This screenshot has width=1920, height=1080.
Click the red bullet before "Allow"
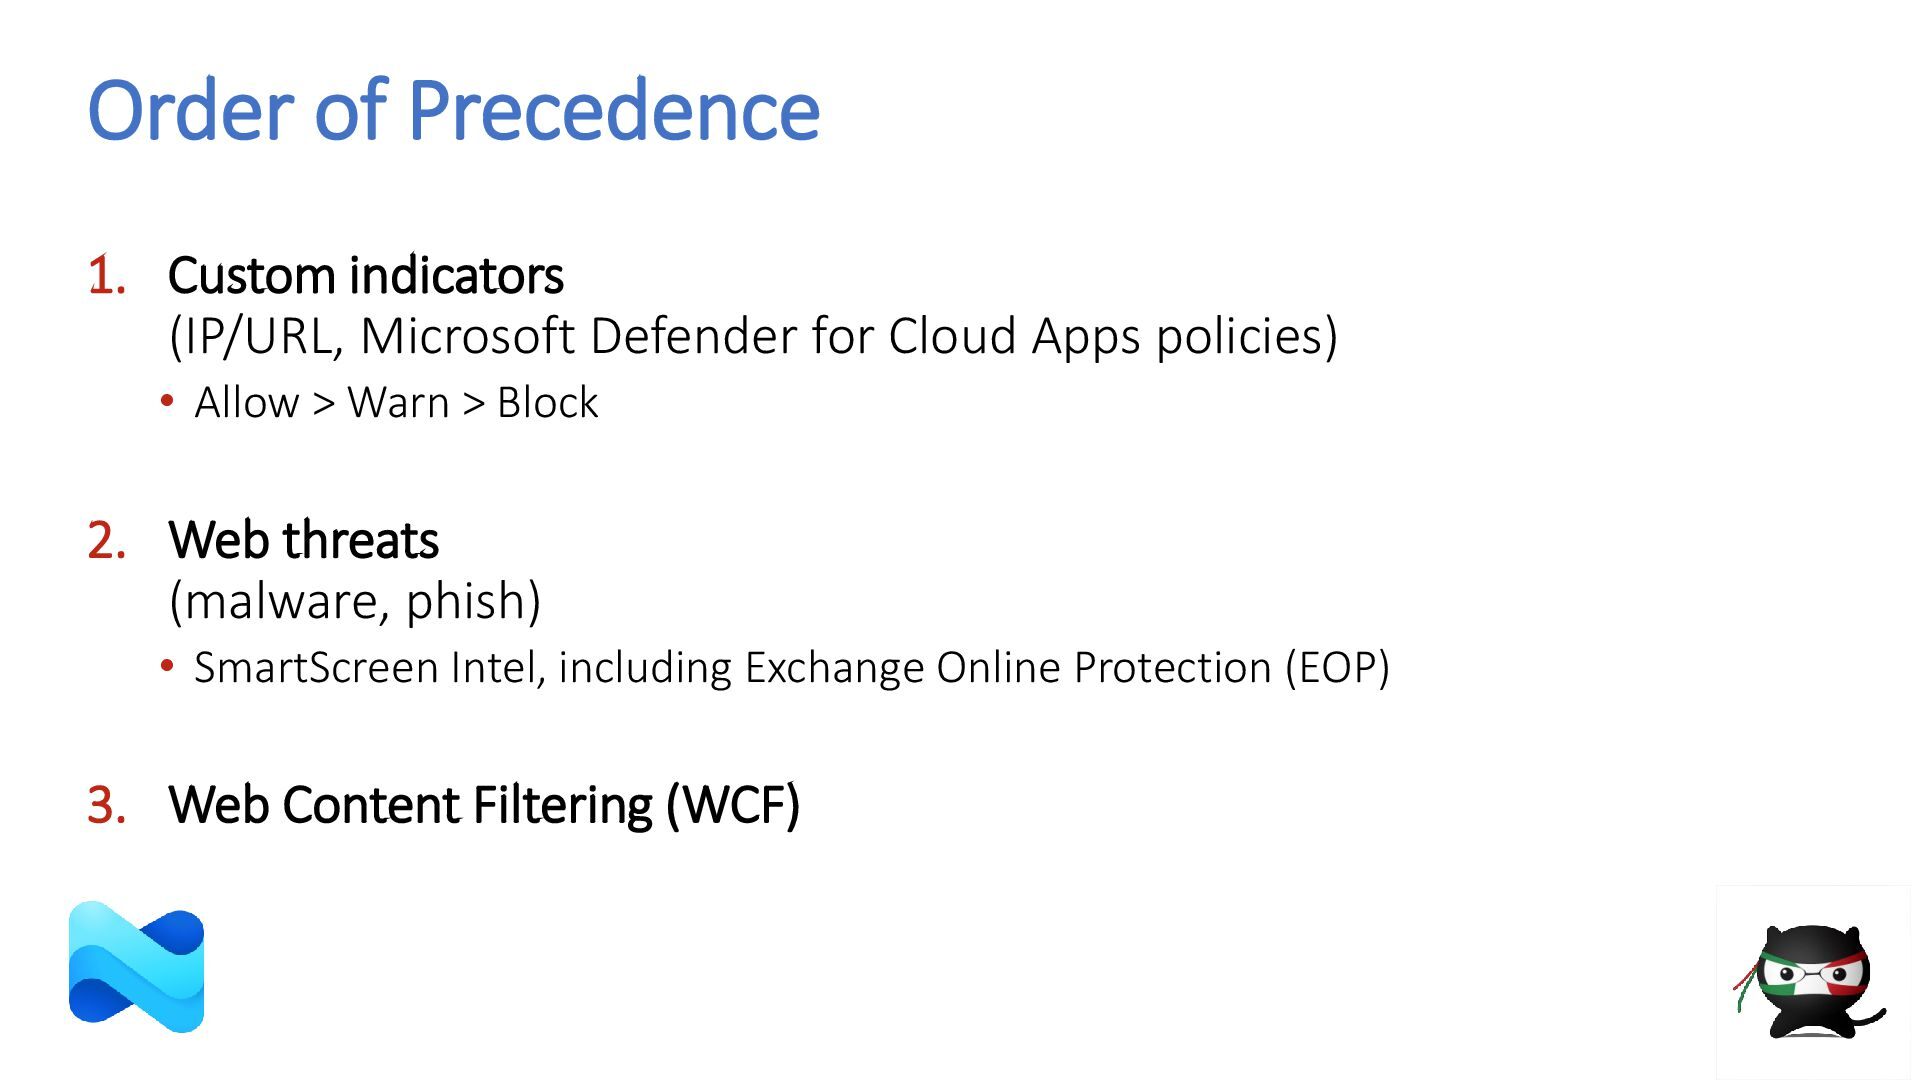pos(167,402)
